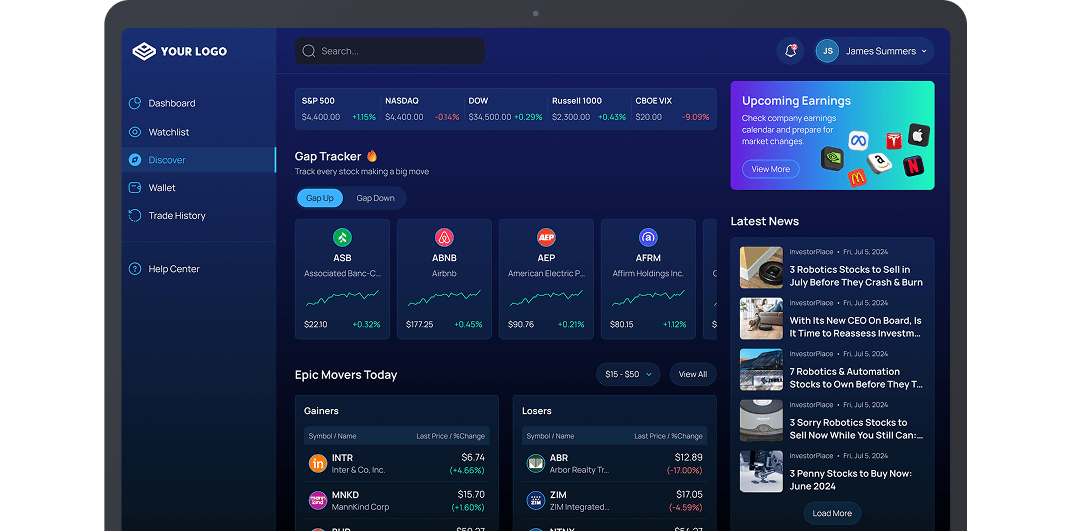Click the Discover compass icon

pos(135,160)
